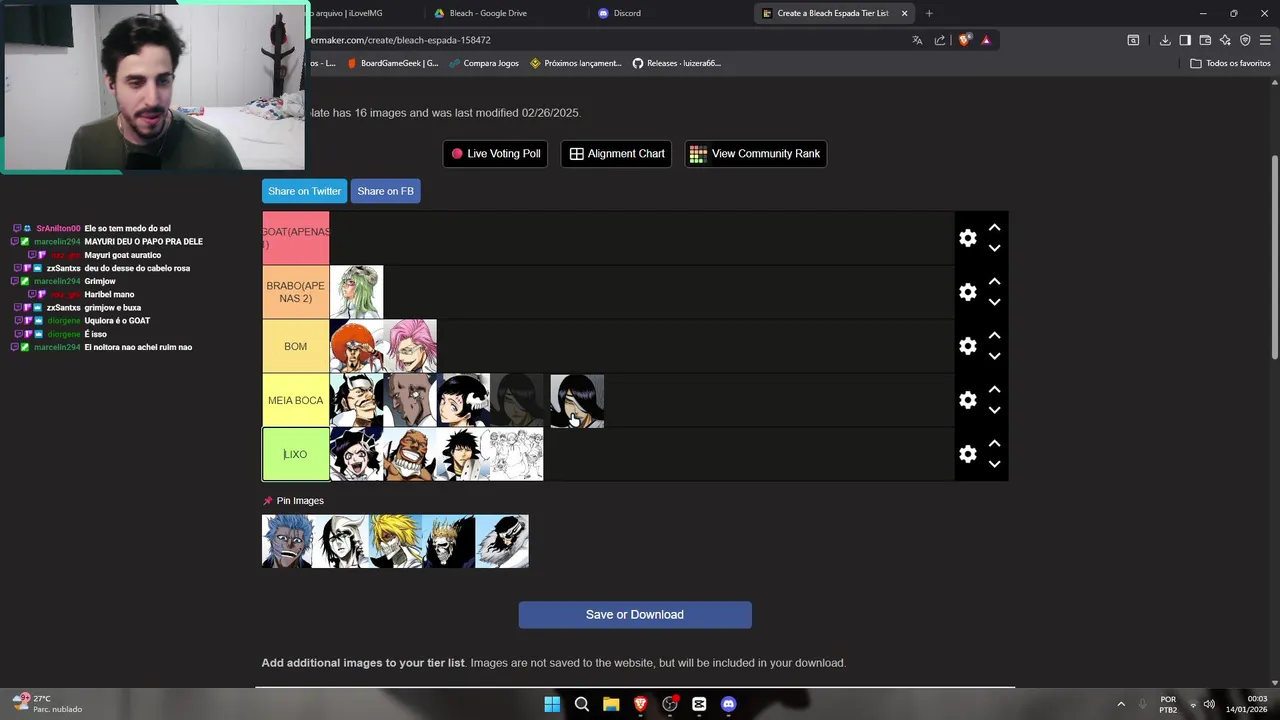The width and height of the screenshot is (1280, 720).
Task: Move BOM tier row up
Action: pos(994,336)
